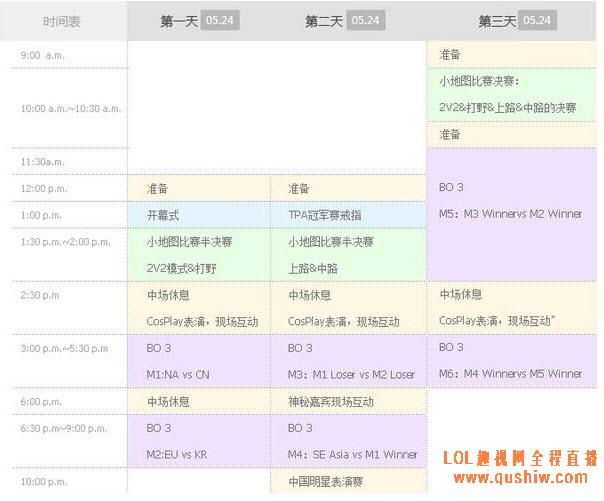Click BO 3 above M3 match
Image resolution: width=604 pixels, height=501 pixels.
click(300, 349)
